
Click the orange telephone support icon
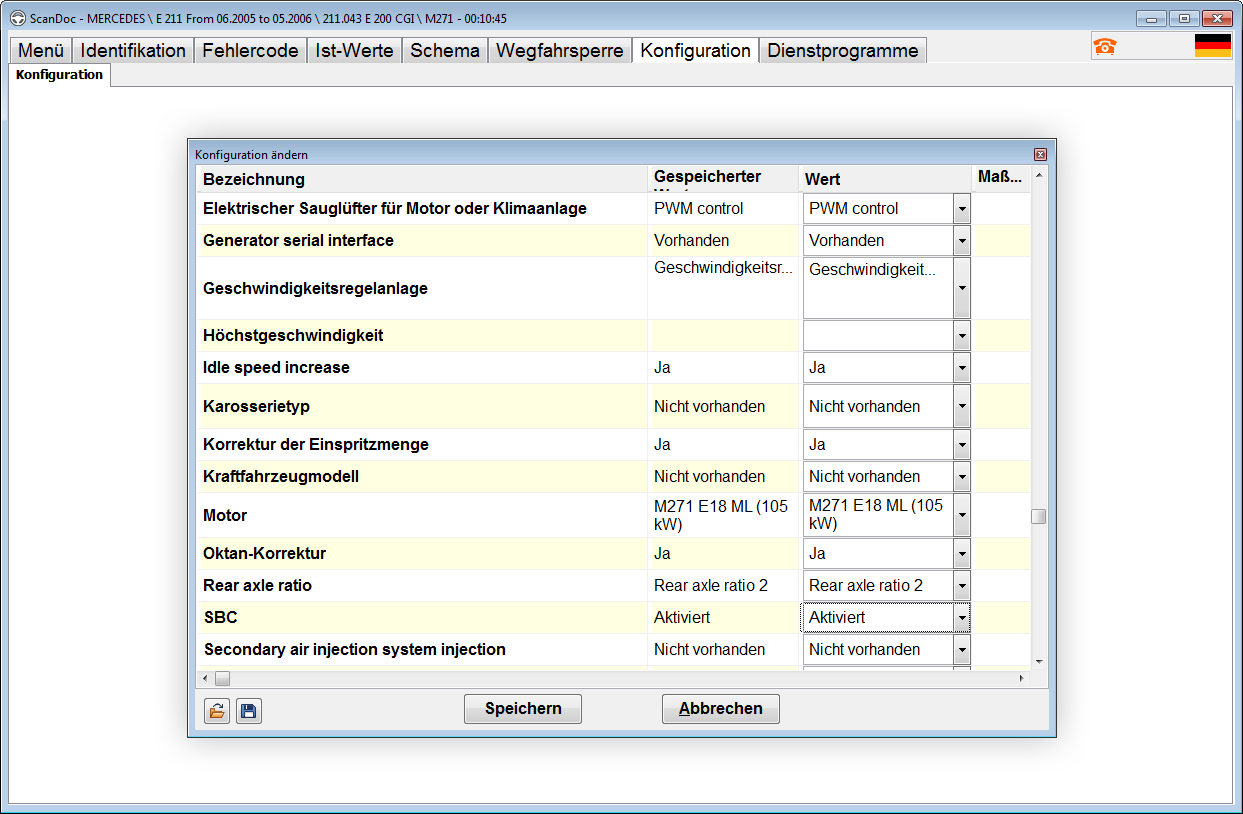(1104, 46)
